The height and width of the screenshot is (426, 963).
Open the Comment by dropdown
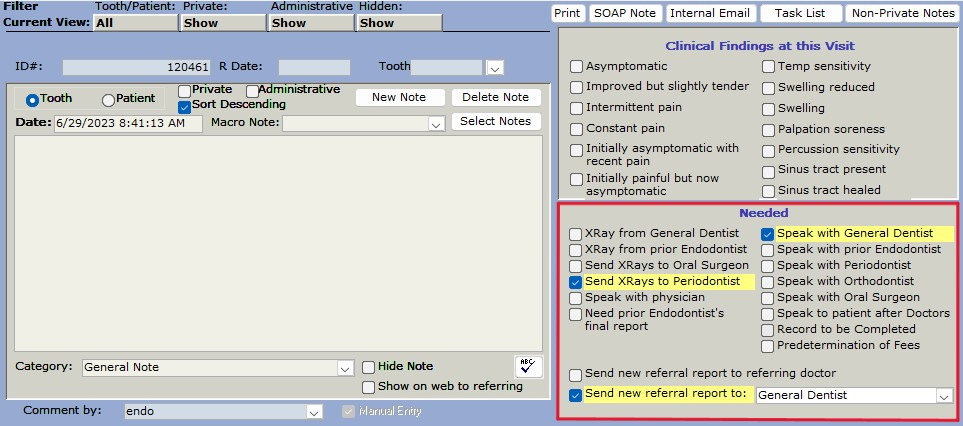314,412
